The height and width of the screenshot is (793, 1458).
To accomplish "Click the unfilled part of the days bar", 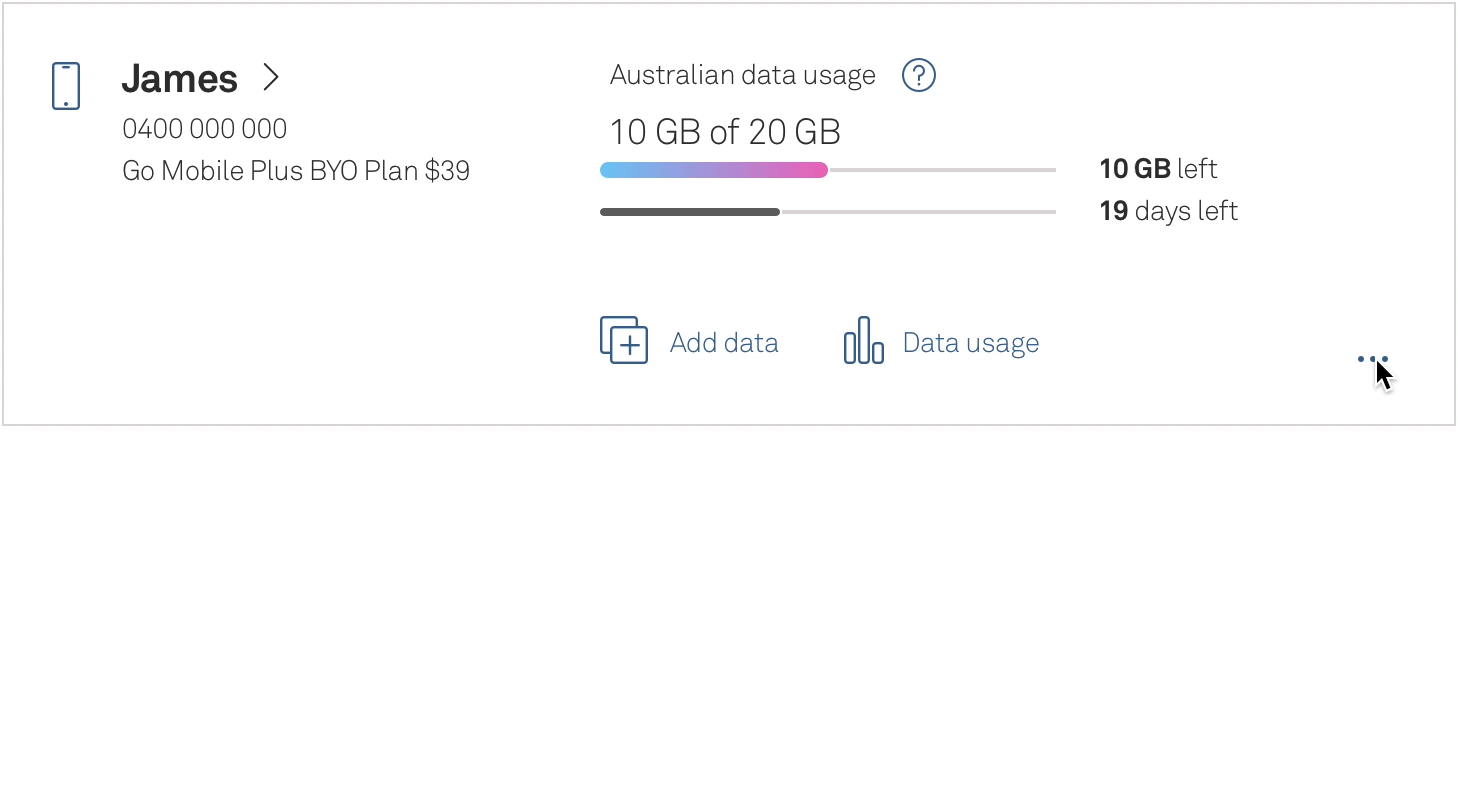I will coord(918,212).
